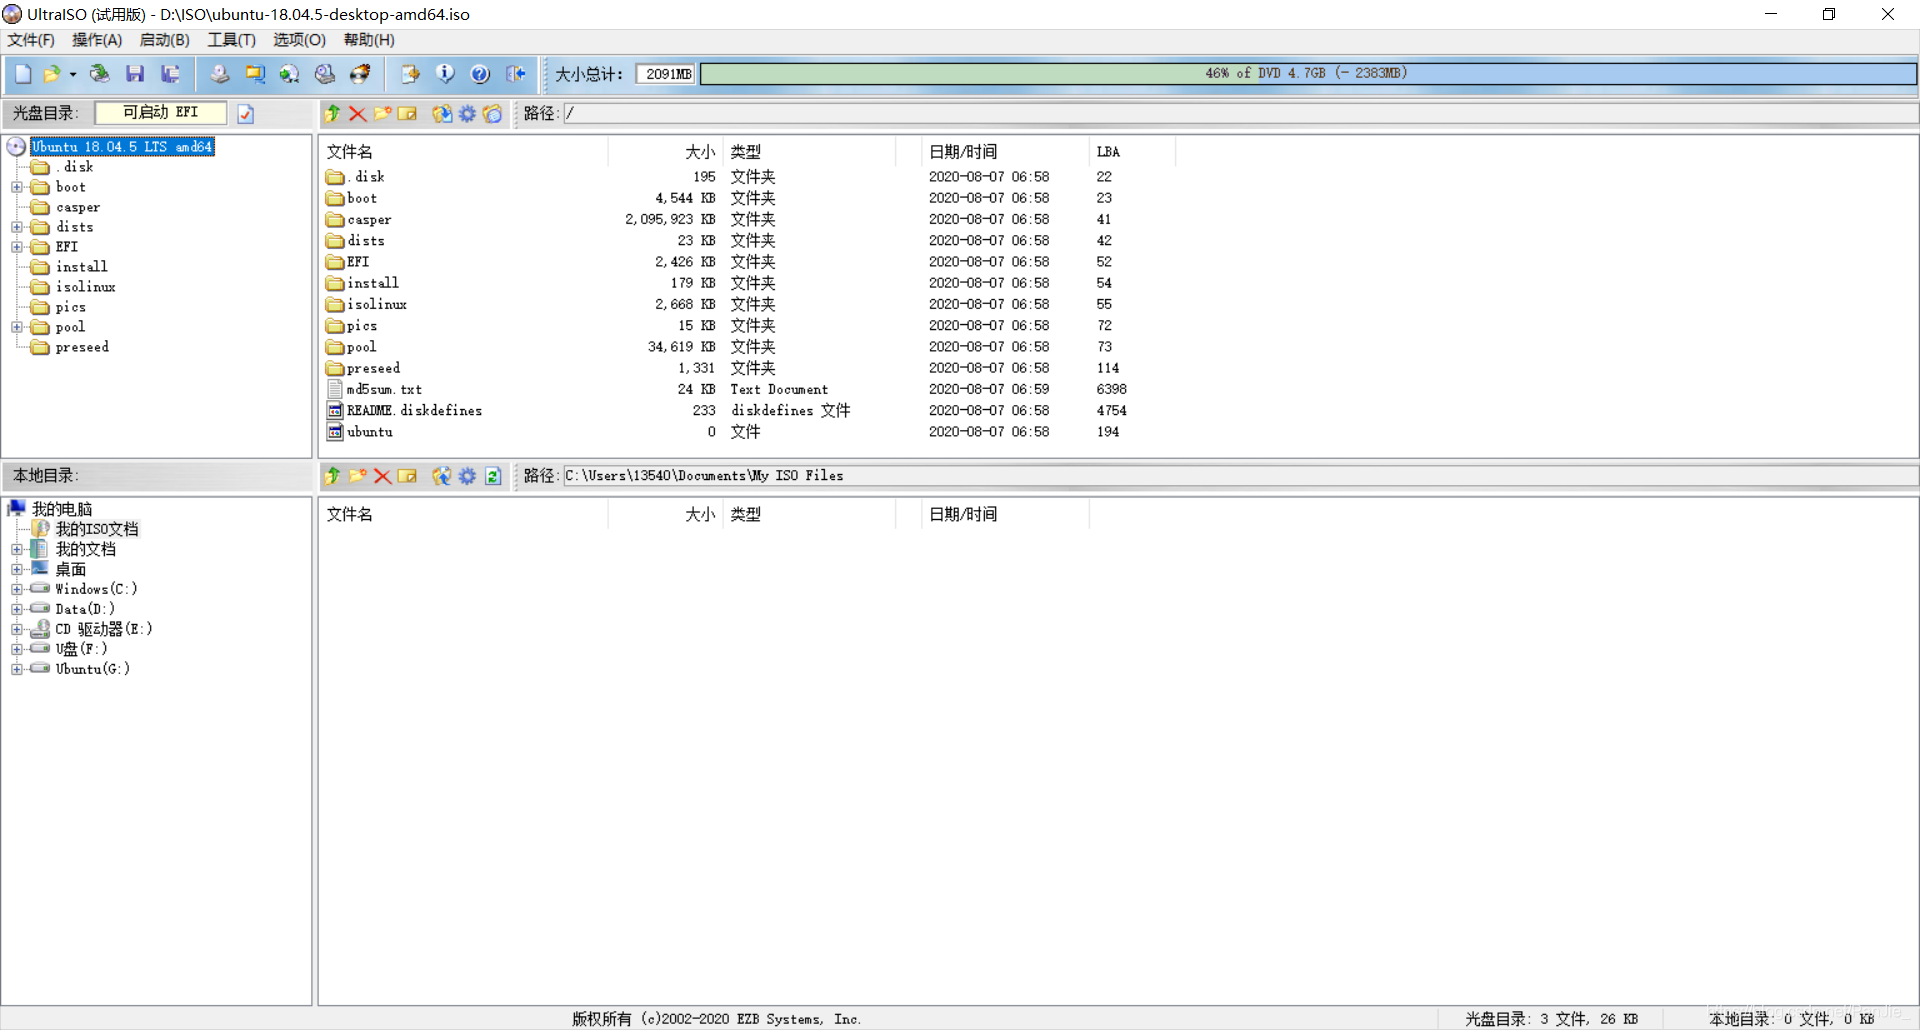1920x1030 pixels.
Task: Click the local path field
Action: tap(1240, 476)
